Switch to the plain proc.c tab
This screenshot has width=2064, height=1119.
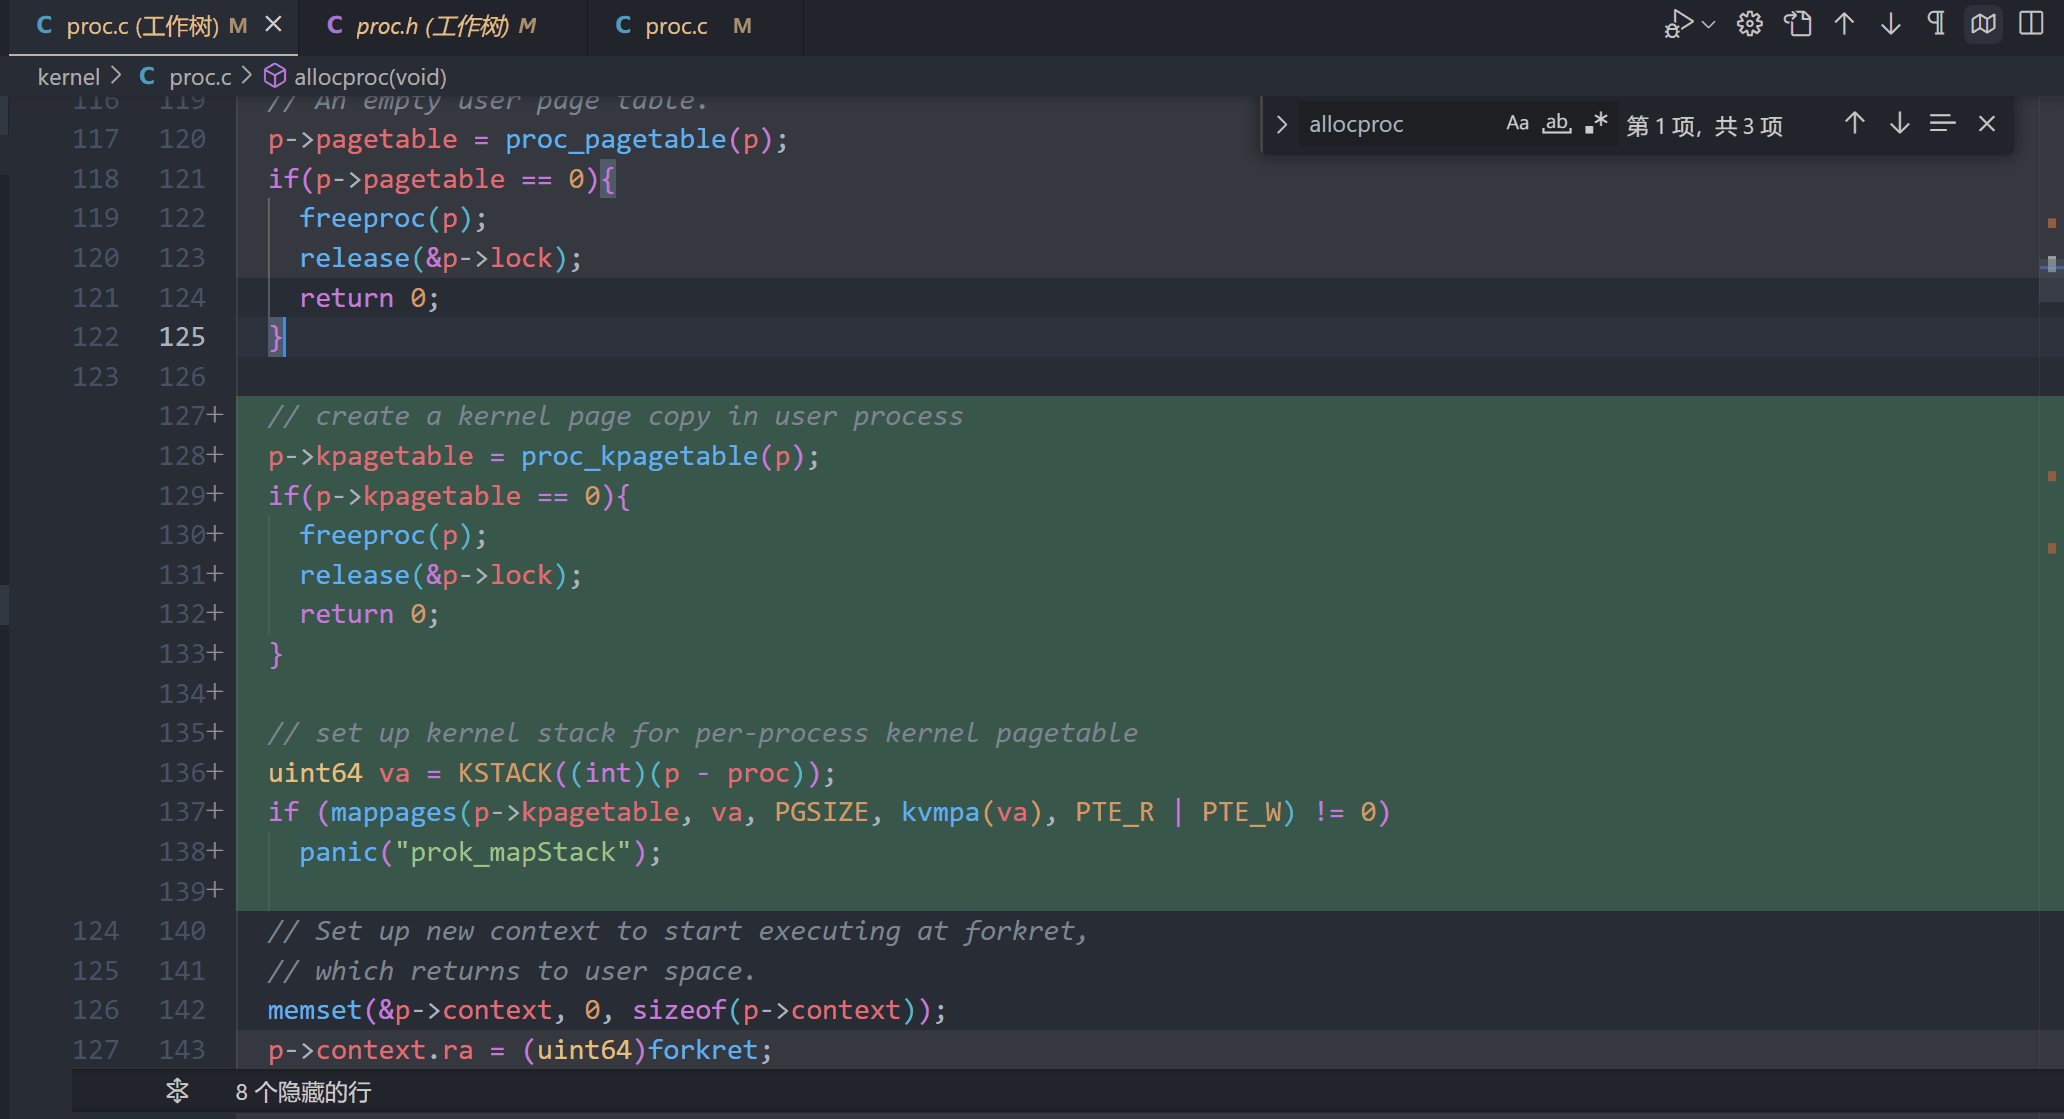[676, 26]
